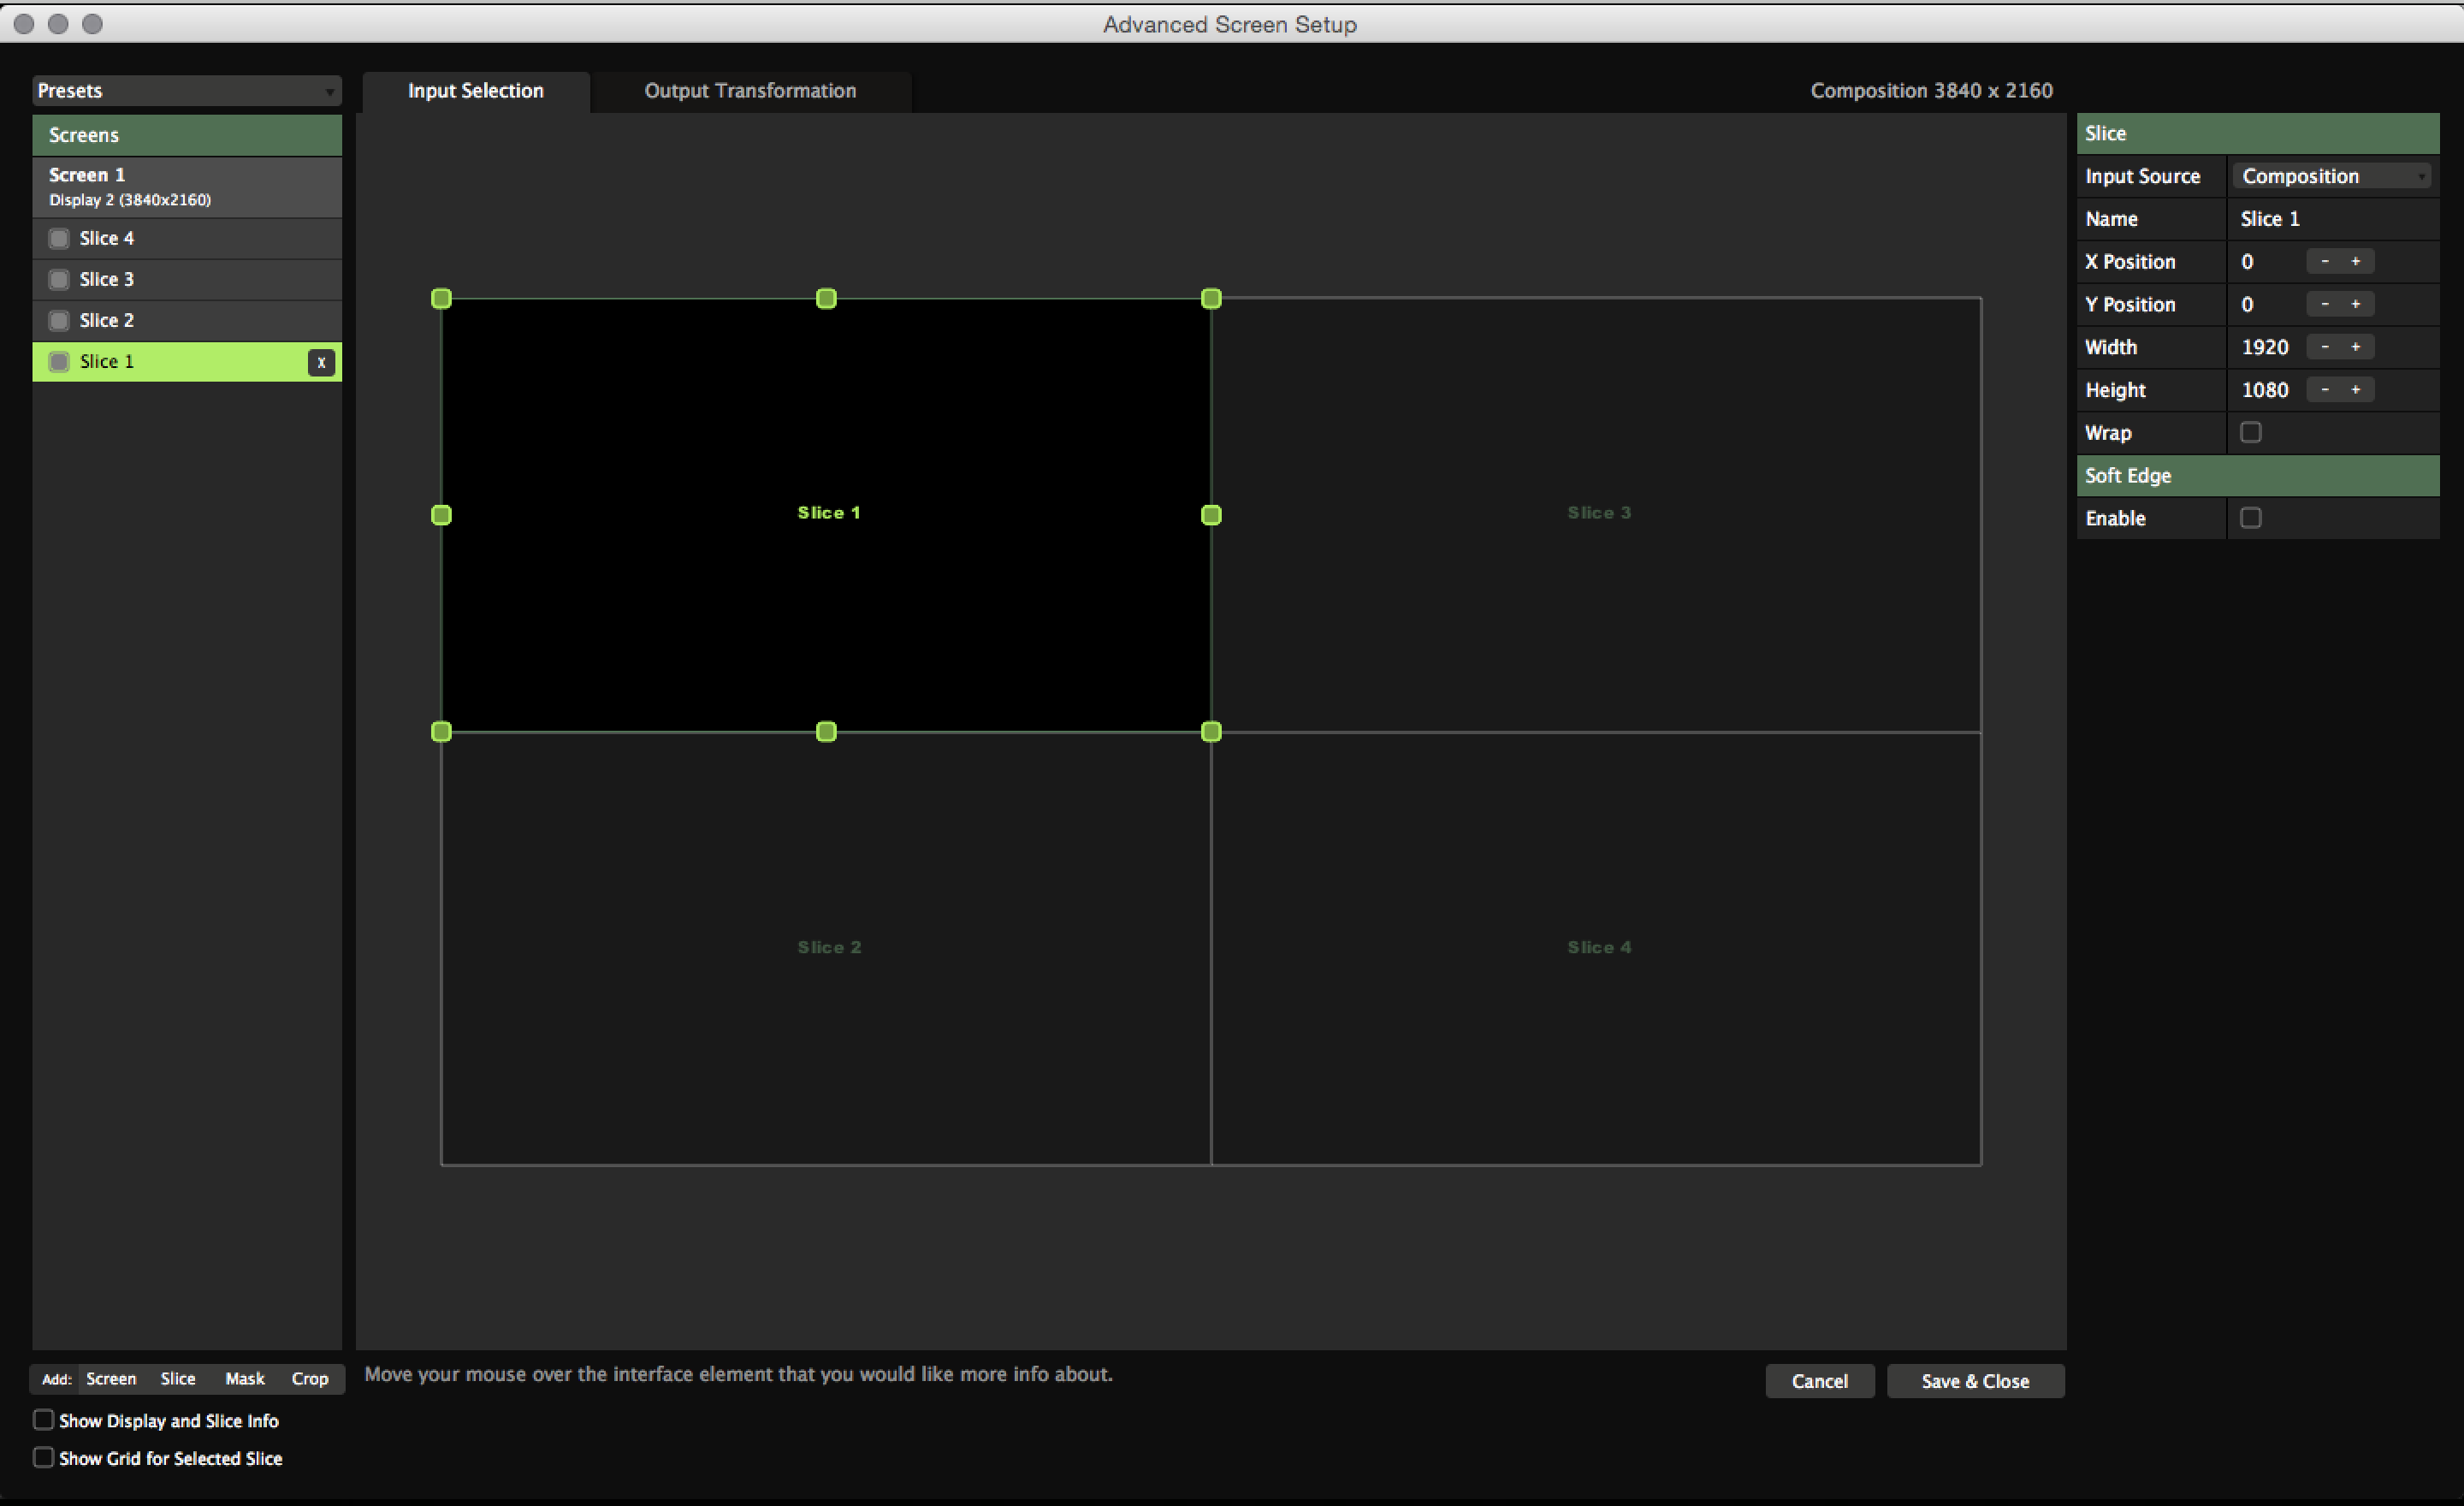Enable the Wrap checkbox
The image size is (2464, 1506).
click(2251, 432)
